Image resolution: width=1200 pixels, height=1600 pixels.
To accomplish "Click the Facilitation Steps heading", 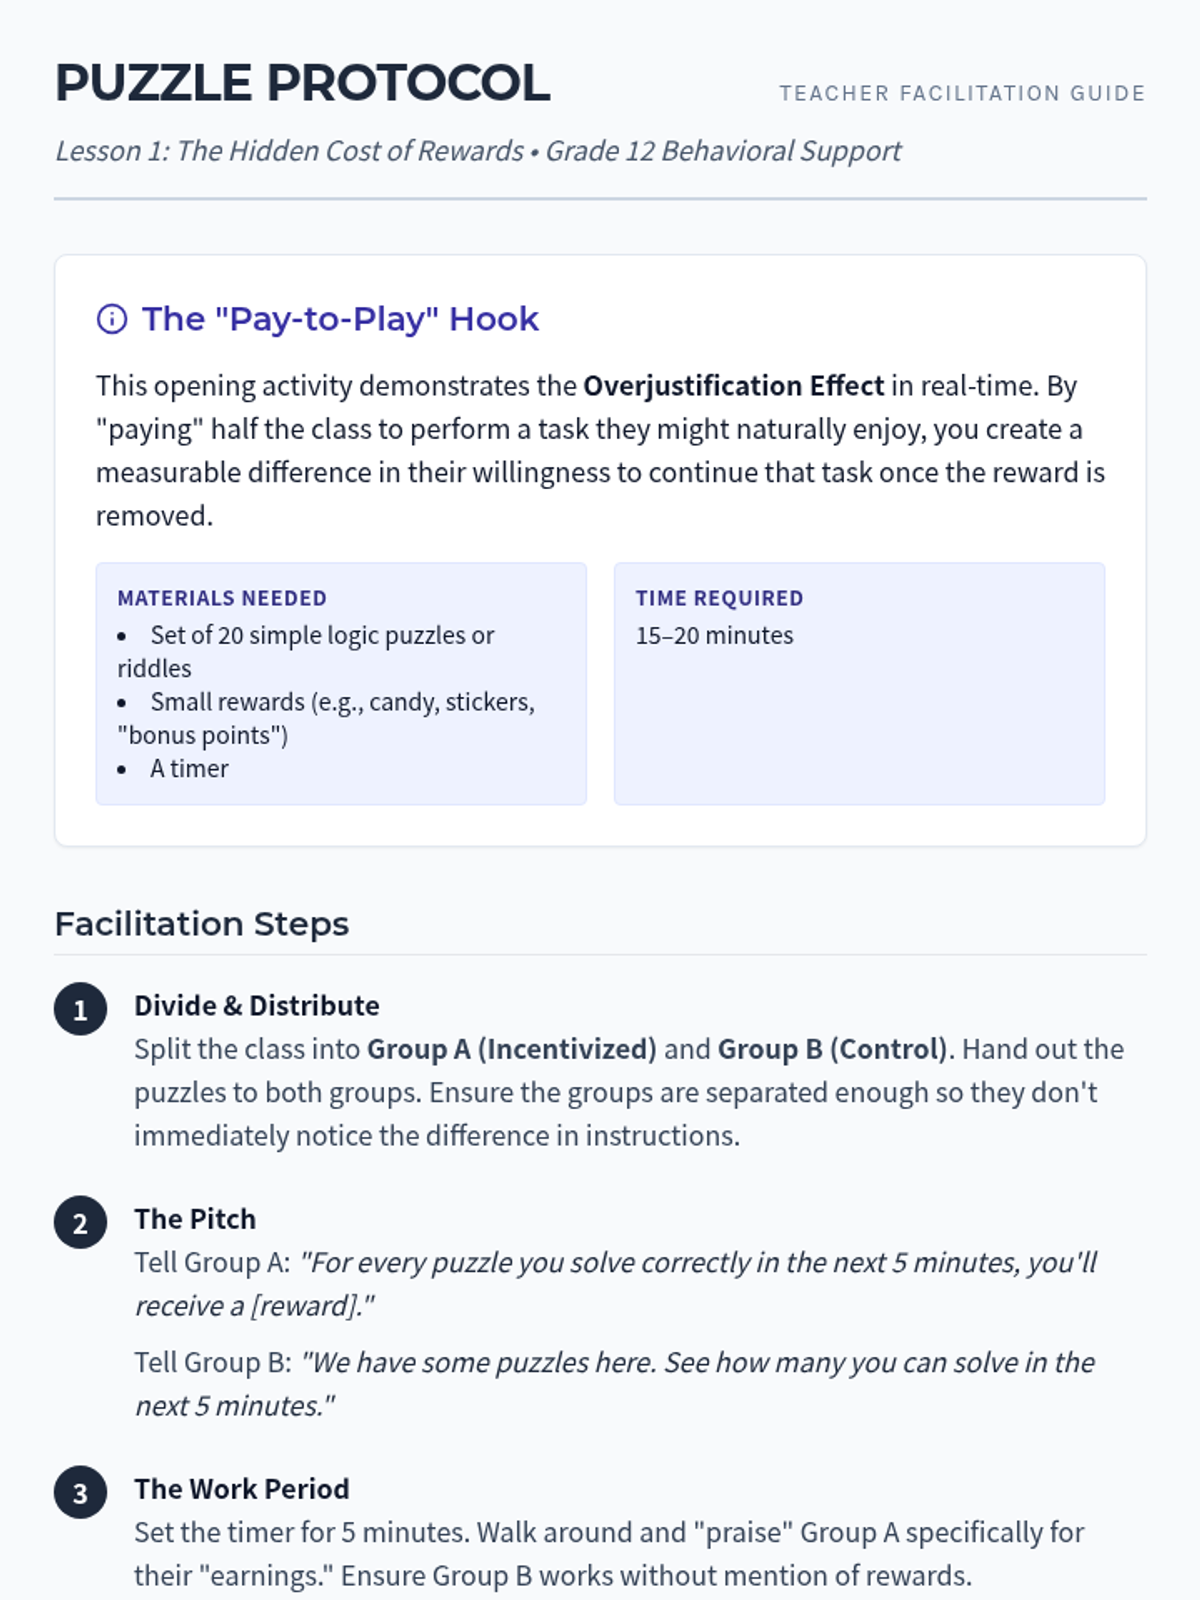I will 201,924.
